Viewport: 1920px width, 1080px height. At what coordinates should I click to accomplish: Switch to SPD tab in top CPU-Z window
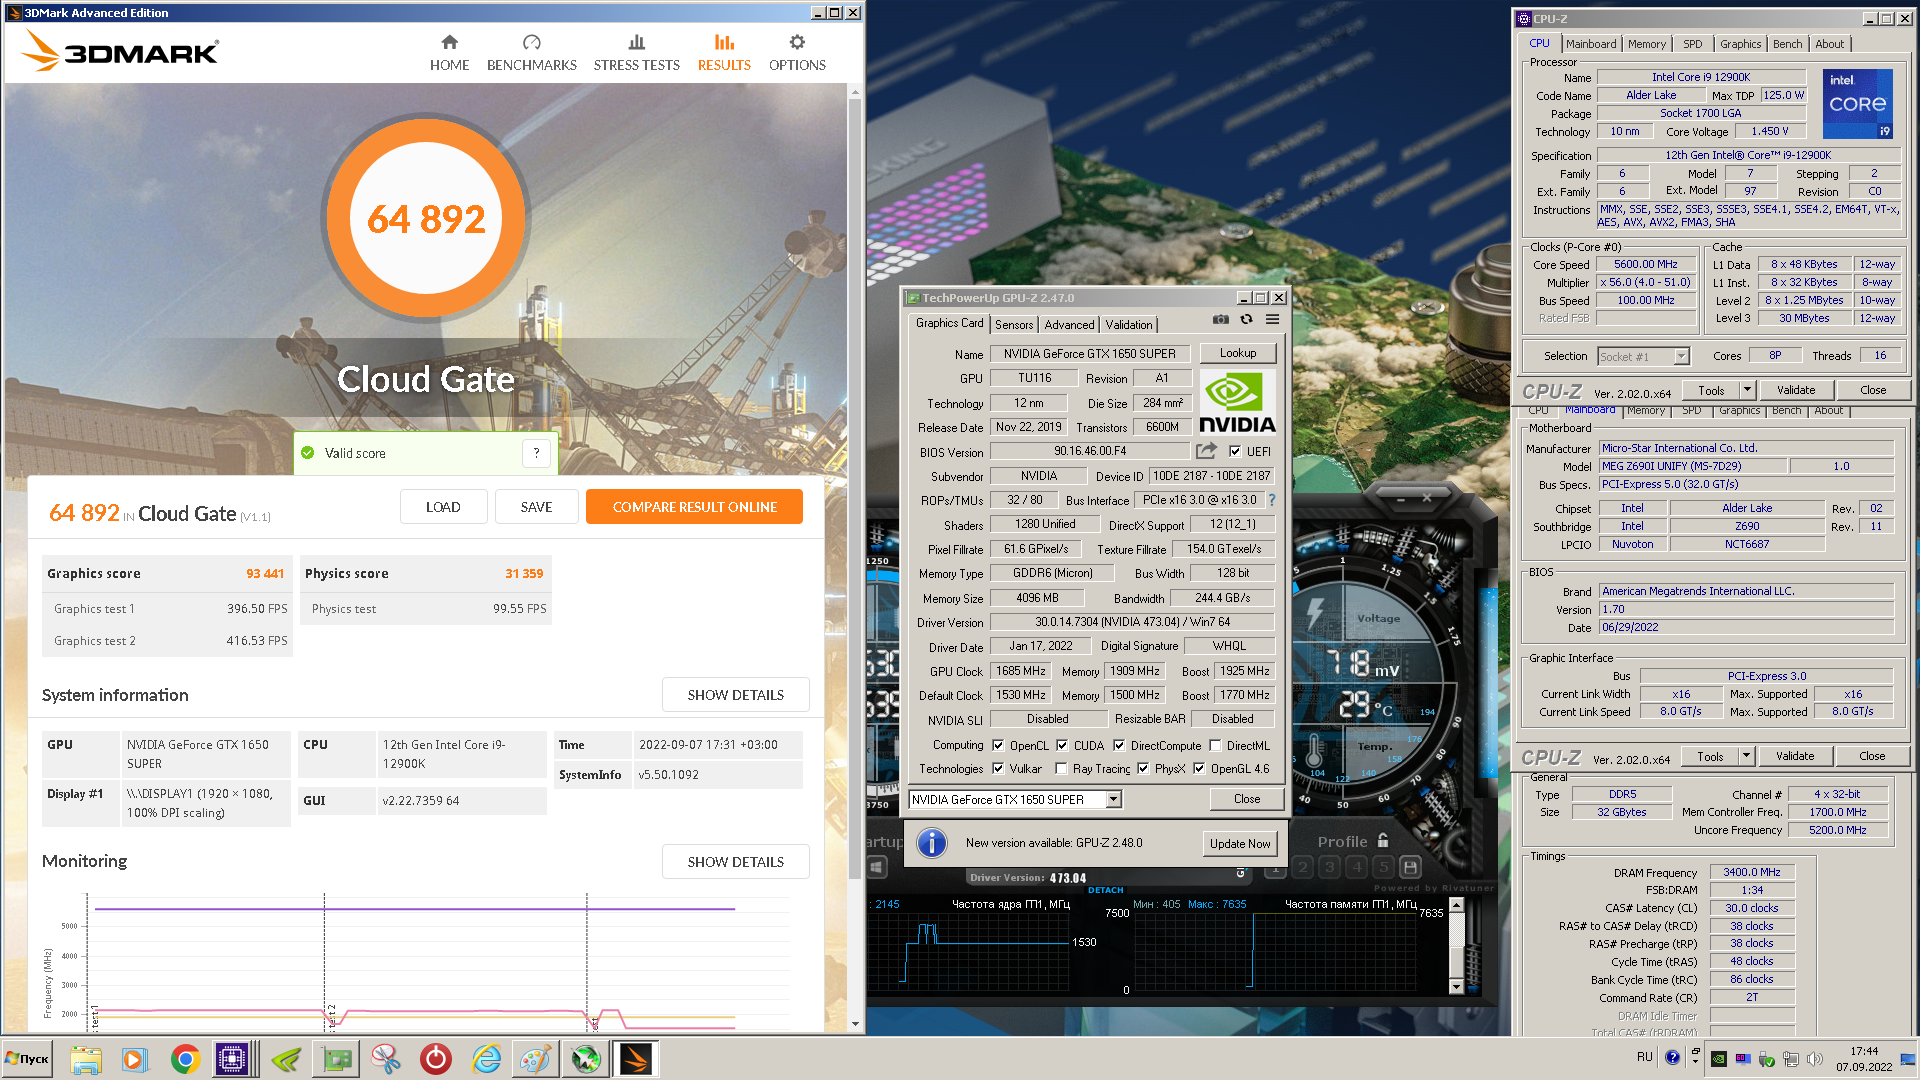click(1692, 44)
